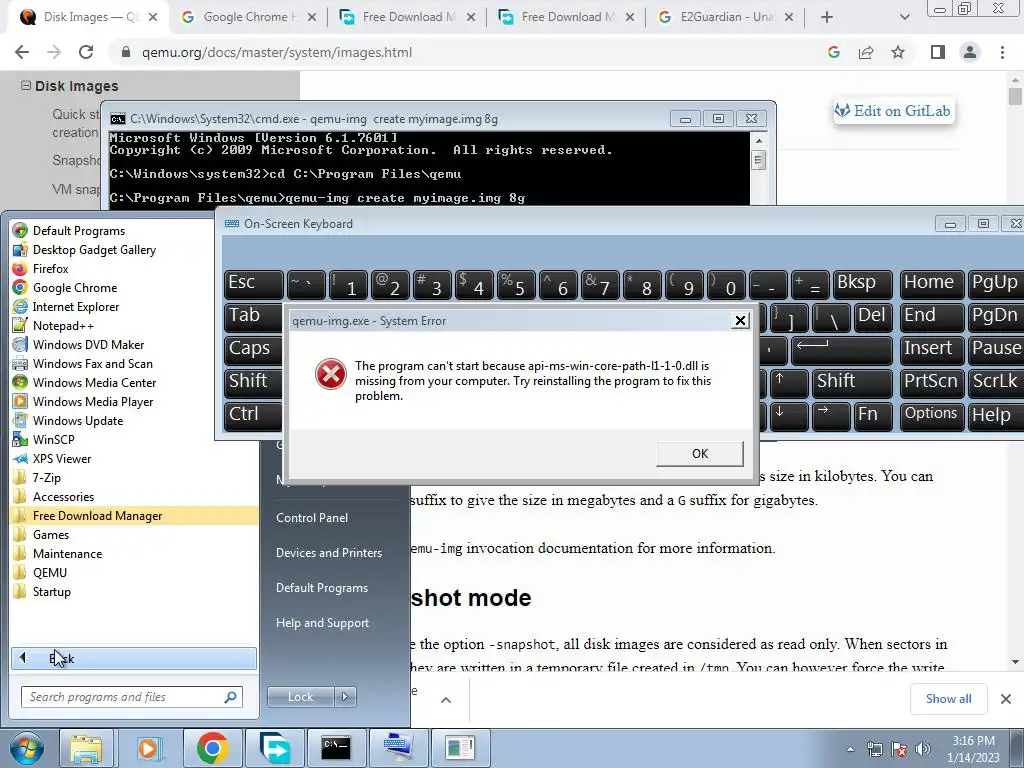Show hidden system tray icons
The width and height of the screenshot is (1024, 768).
[850, 749]
